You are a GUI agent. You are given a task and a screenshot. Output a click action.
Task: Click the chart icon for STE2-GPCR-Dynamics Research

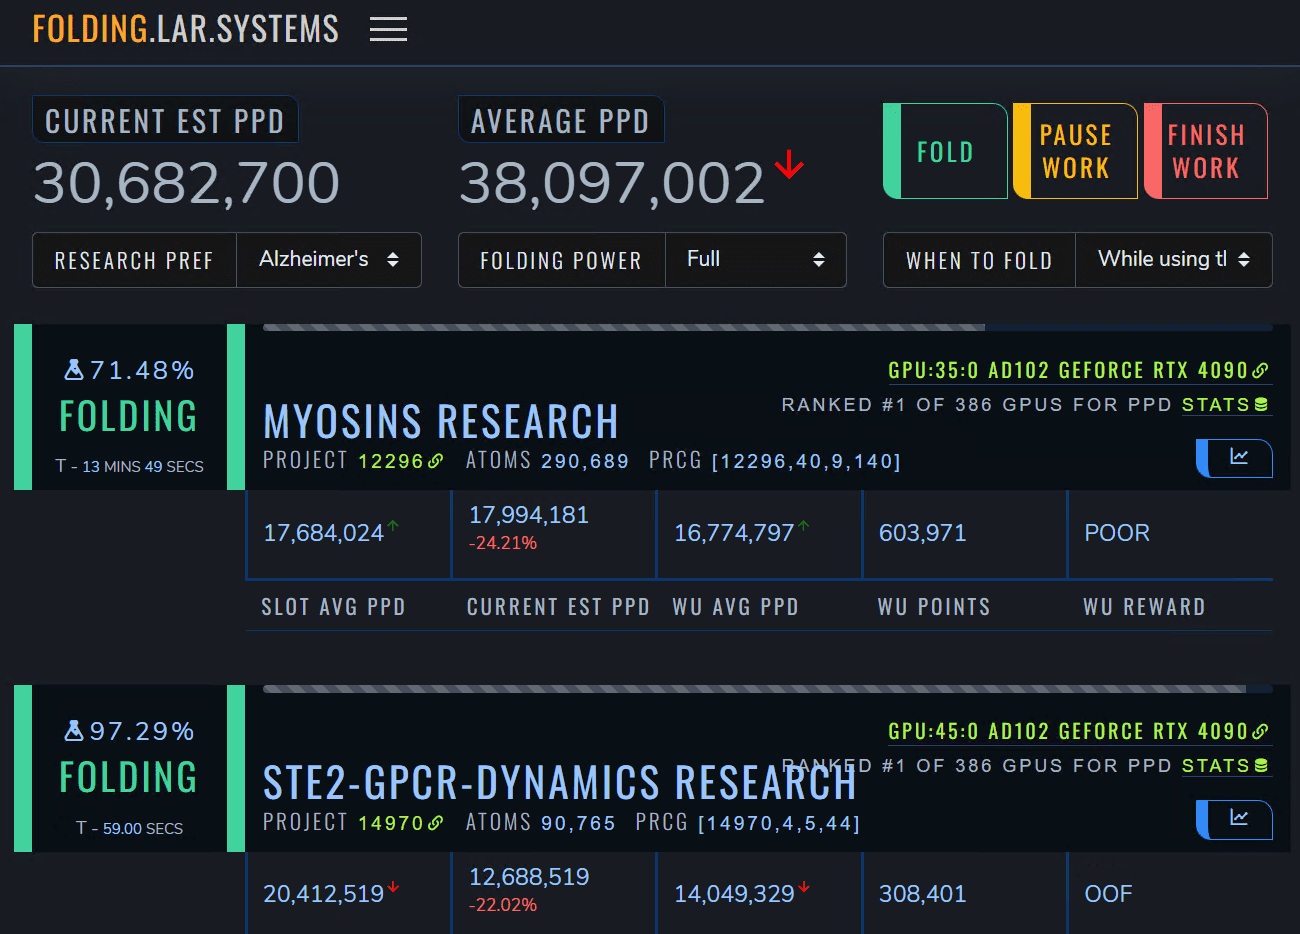1238,818
